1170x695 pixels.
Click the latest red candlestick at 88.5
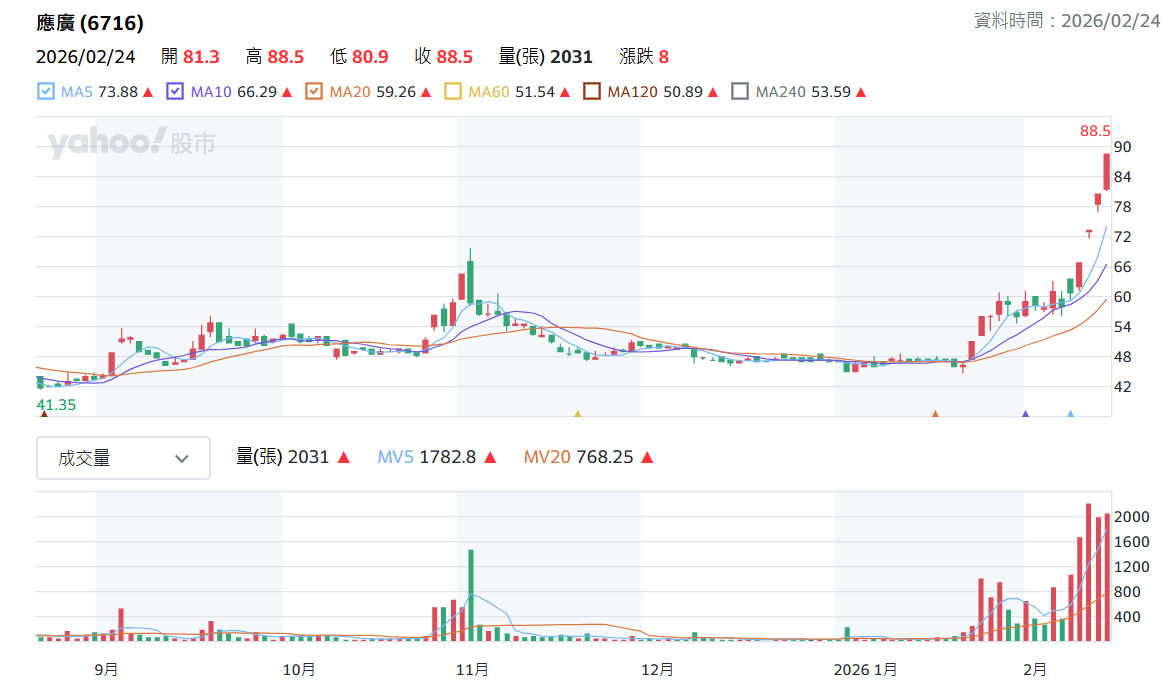tap(1107, 172)
